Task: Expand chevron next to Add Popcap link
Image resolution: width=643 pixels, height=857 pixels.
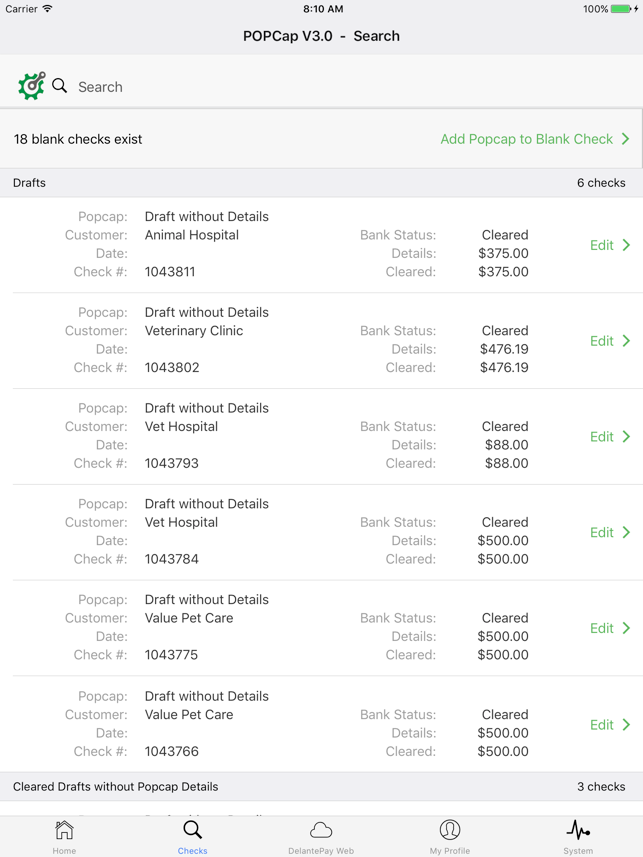Action: pos(626,139)
